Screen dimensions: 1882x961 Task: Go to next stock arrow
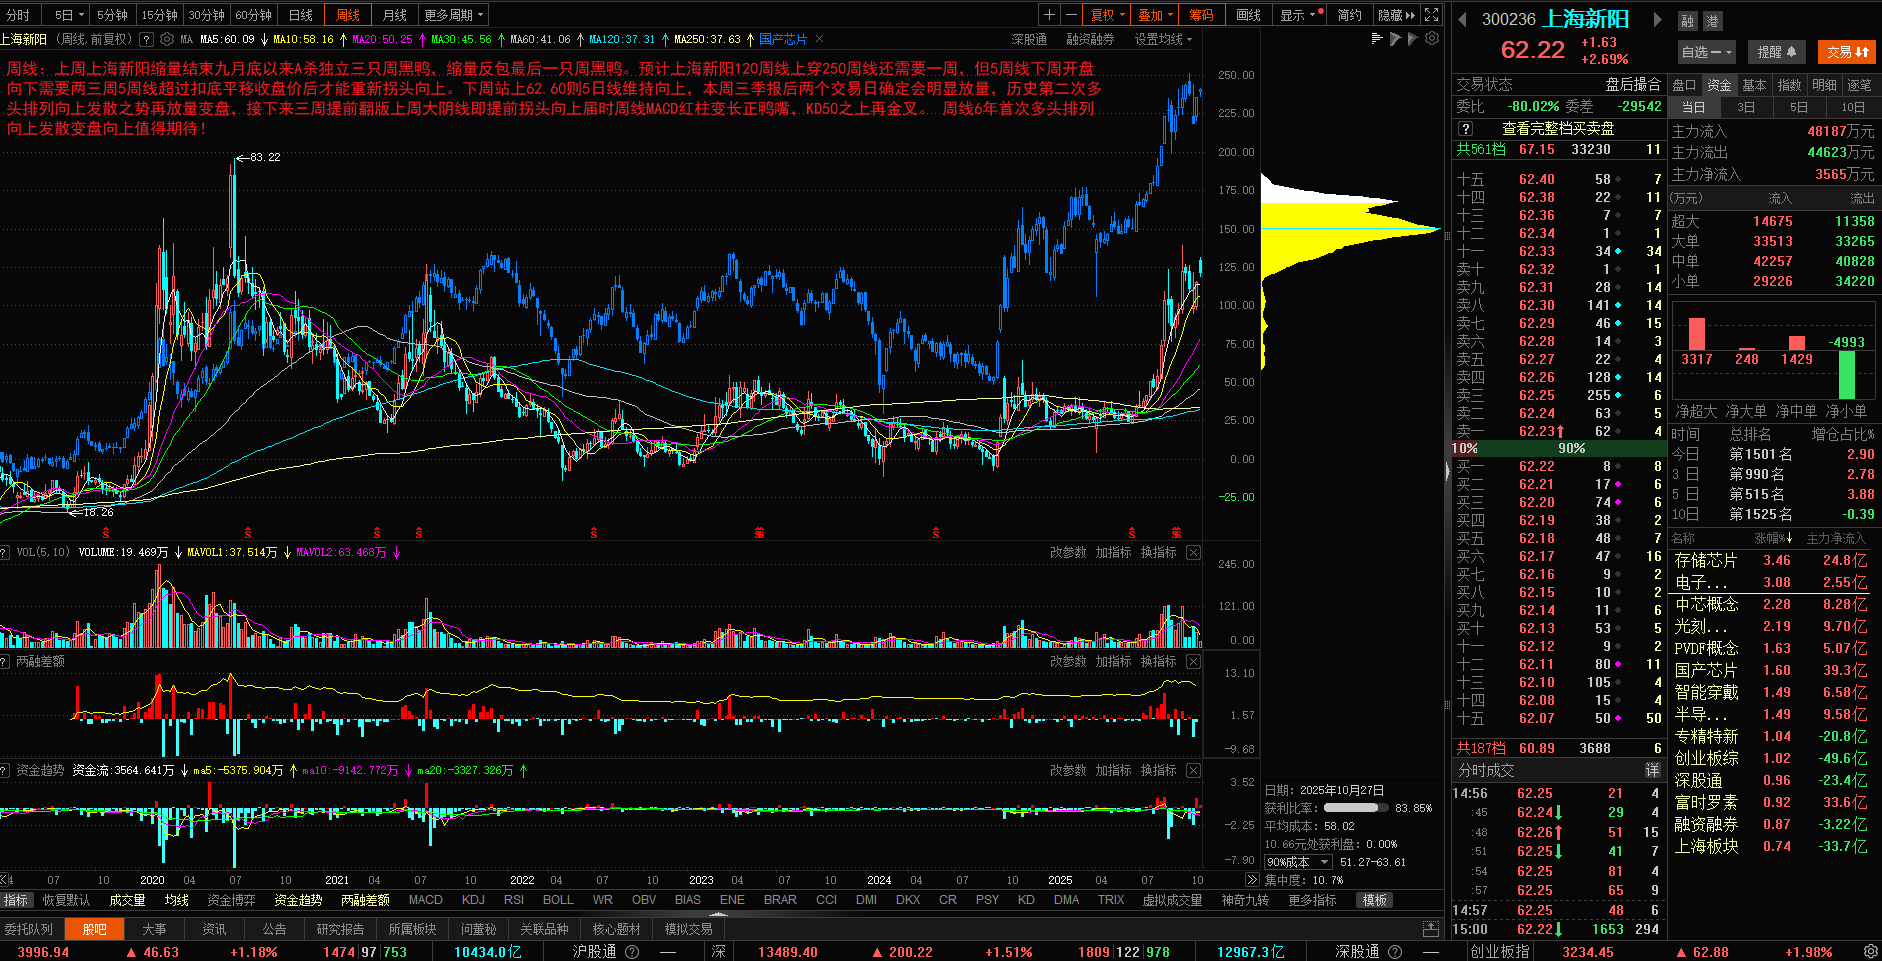point(1657,19)
